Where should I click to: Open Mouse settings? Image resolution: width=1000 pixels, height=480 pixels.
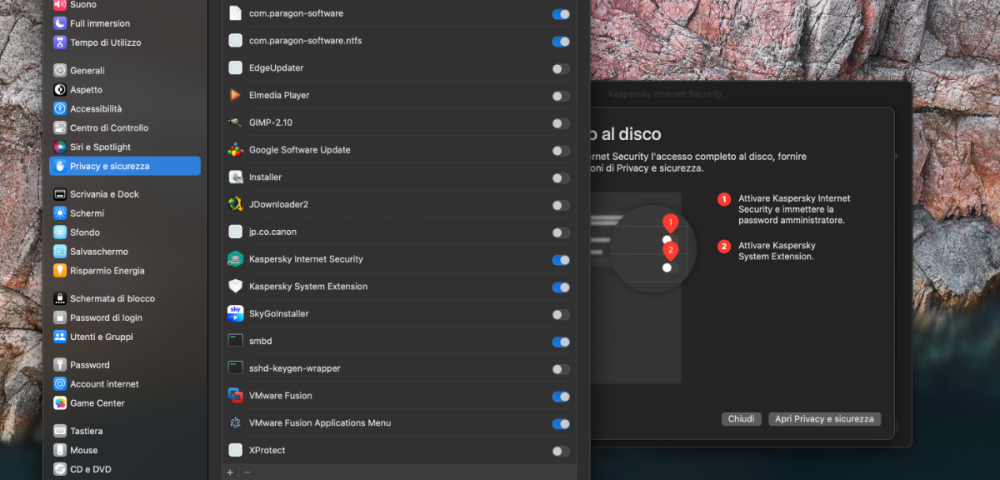[x=125, y=451]
